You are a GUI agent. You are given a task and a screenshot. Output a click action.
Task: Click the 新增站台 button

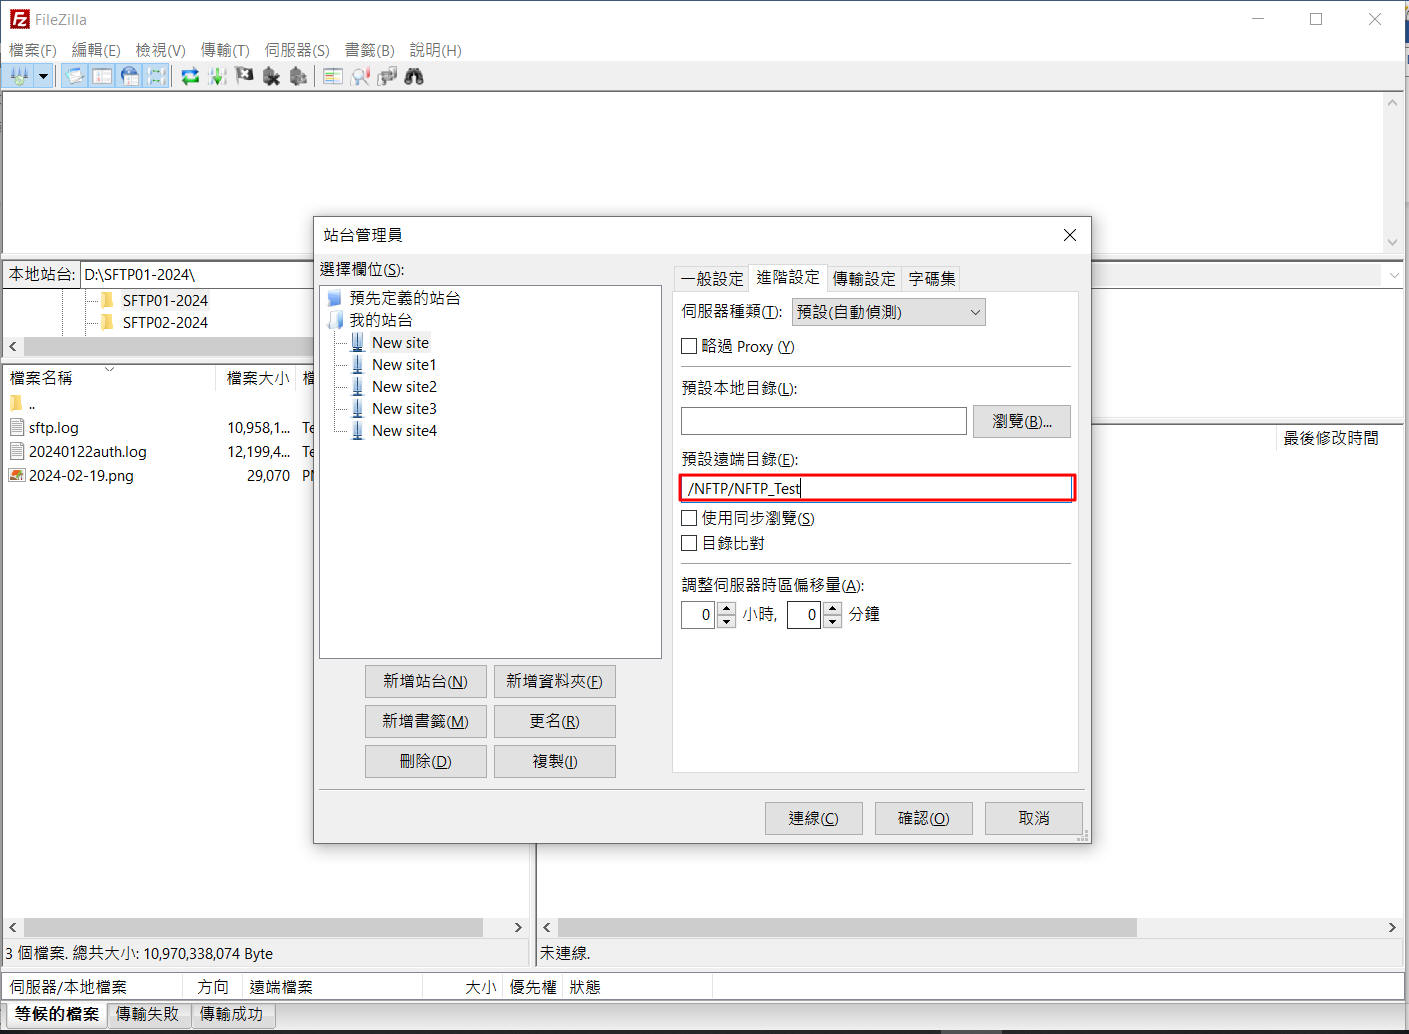(x=425, y=681)
